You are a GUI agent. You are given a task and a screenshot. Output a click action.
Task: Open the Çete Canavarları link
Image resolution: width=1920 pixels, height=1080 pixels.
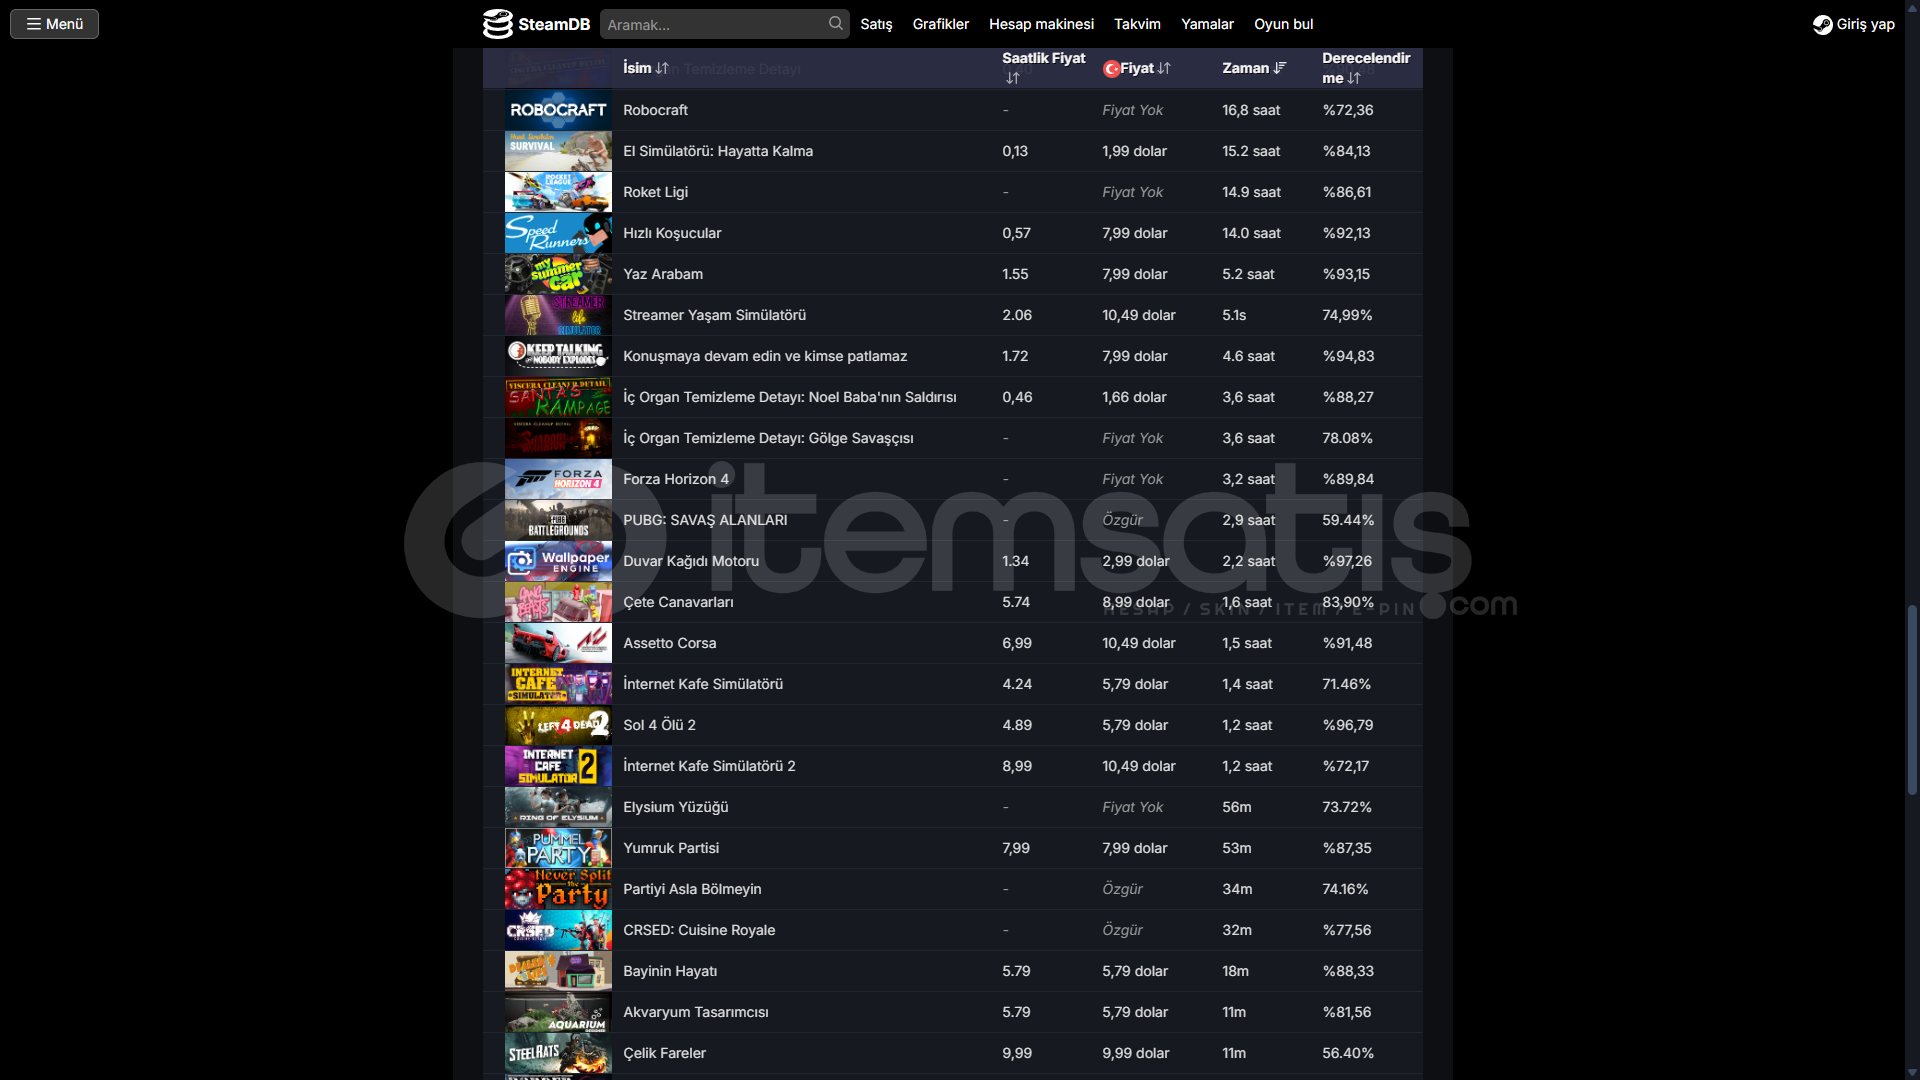[x=678, y=602]
